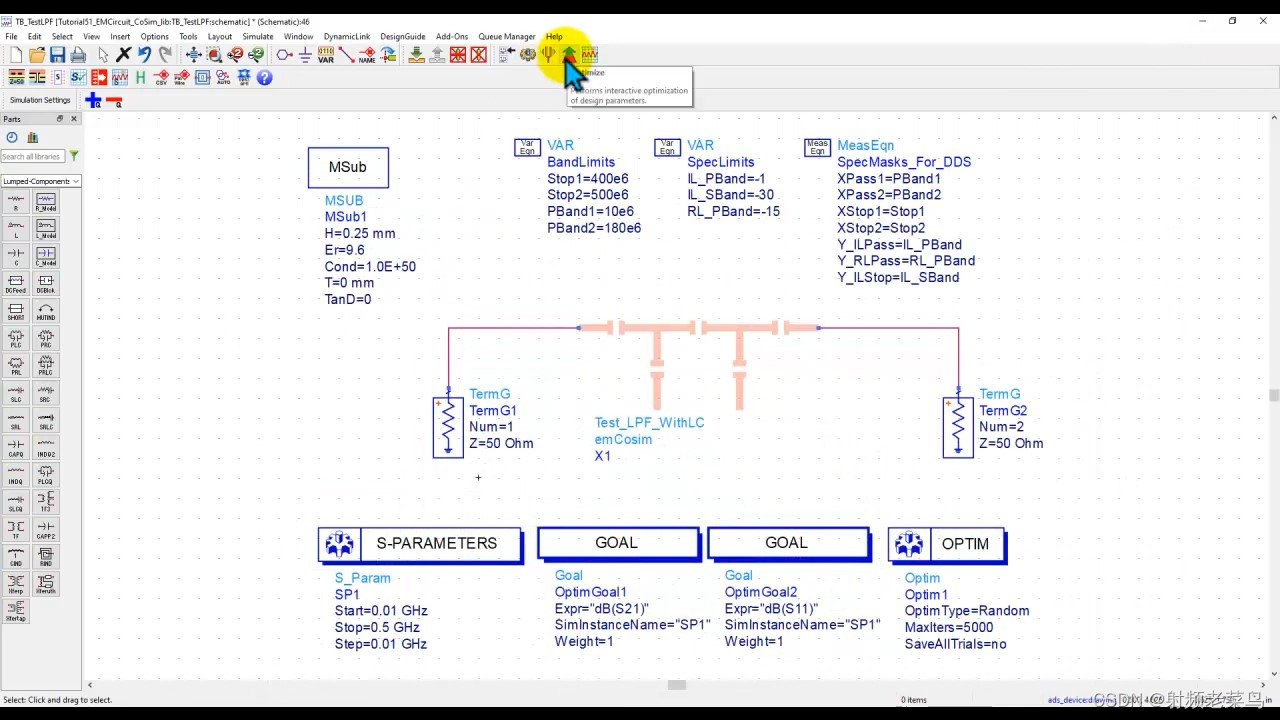Click inside the Search all libraries field
The image size is (1280, 720).
coord(33,156)
